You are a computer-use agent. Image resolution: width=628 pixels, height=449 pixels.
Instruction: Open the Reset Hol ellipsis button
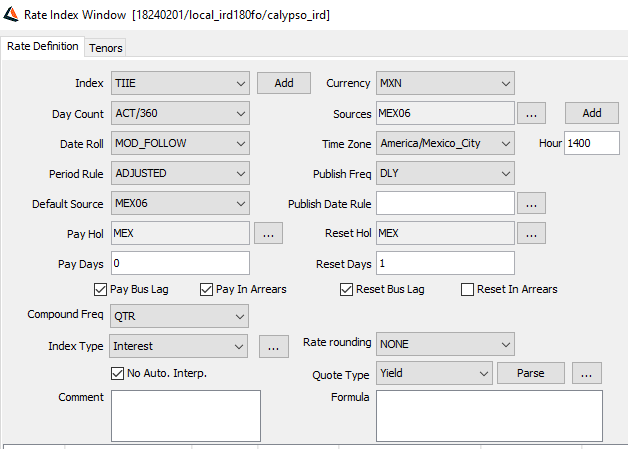[x=531, y=234]
